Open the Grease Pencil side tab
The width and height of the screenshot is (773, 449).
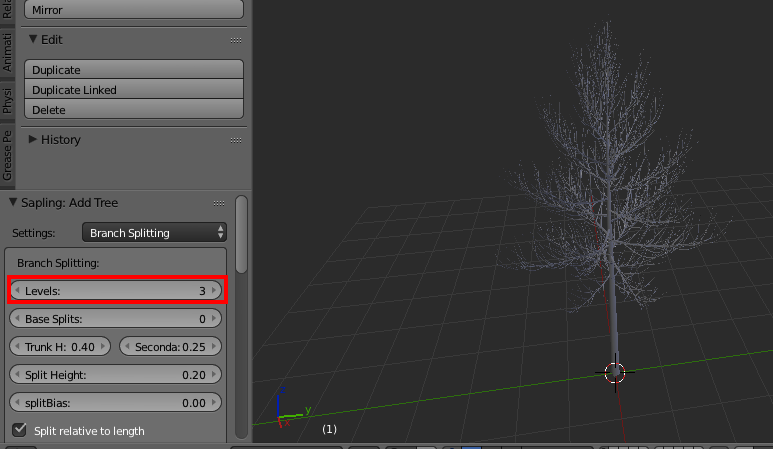(x=7, y=155)
